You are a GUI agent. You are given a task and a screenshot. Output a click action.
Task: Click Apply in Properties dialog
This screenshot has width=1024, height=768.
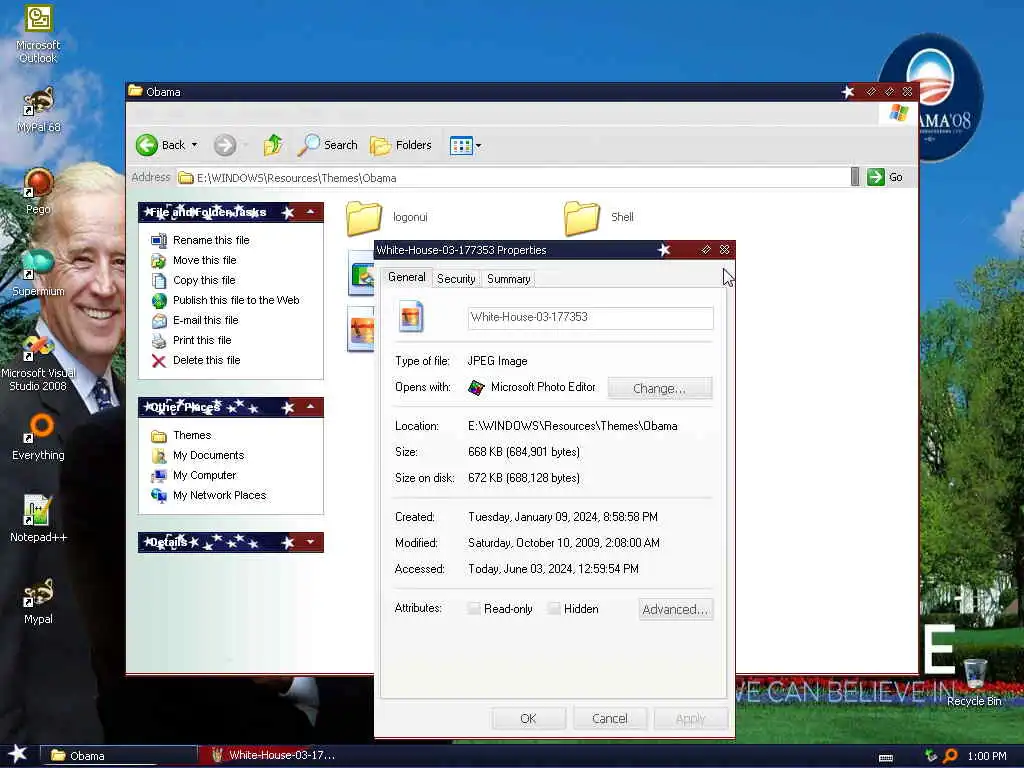tap(690, 719)
